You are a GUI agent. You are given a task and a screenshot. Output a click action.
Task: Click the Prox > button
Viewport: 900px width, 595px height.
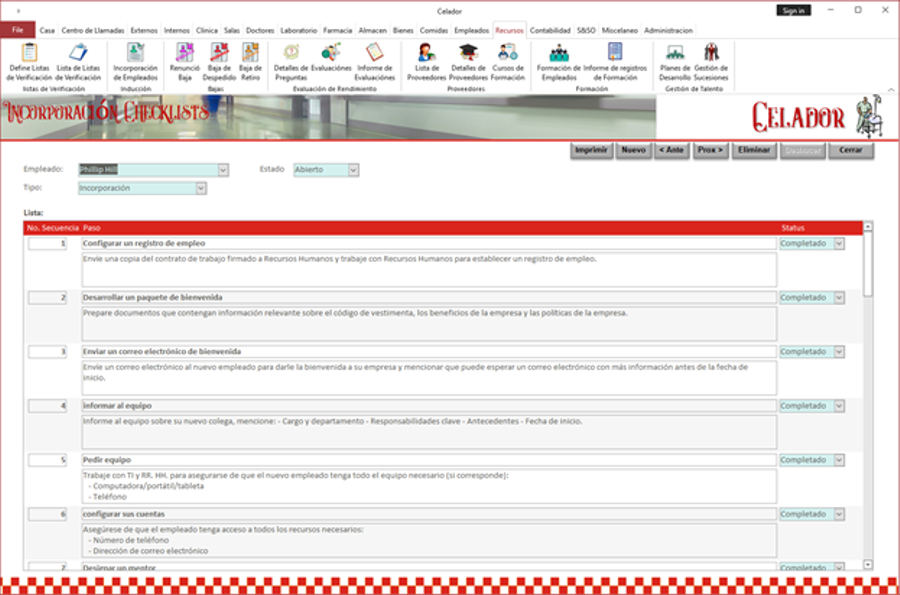click(x=710, y=150)
